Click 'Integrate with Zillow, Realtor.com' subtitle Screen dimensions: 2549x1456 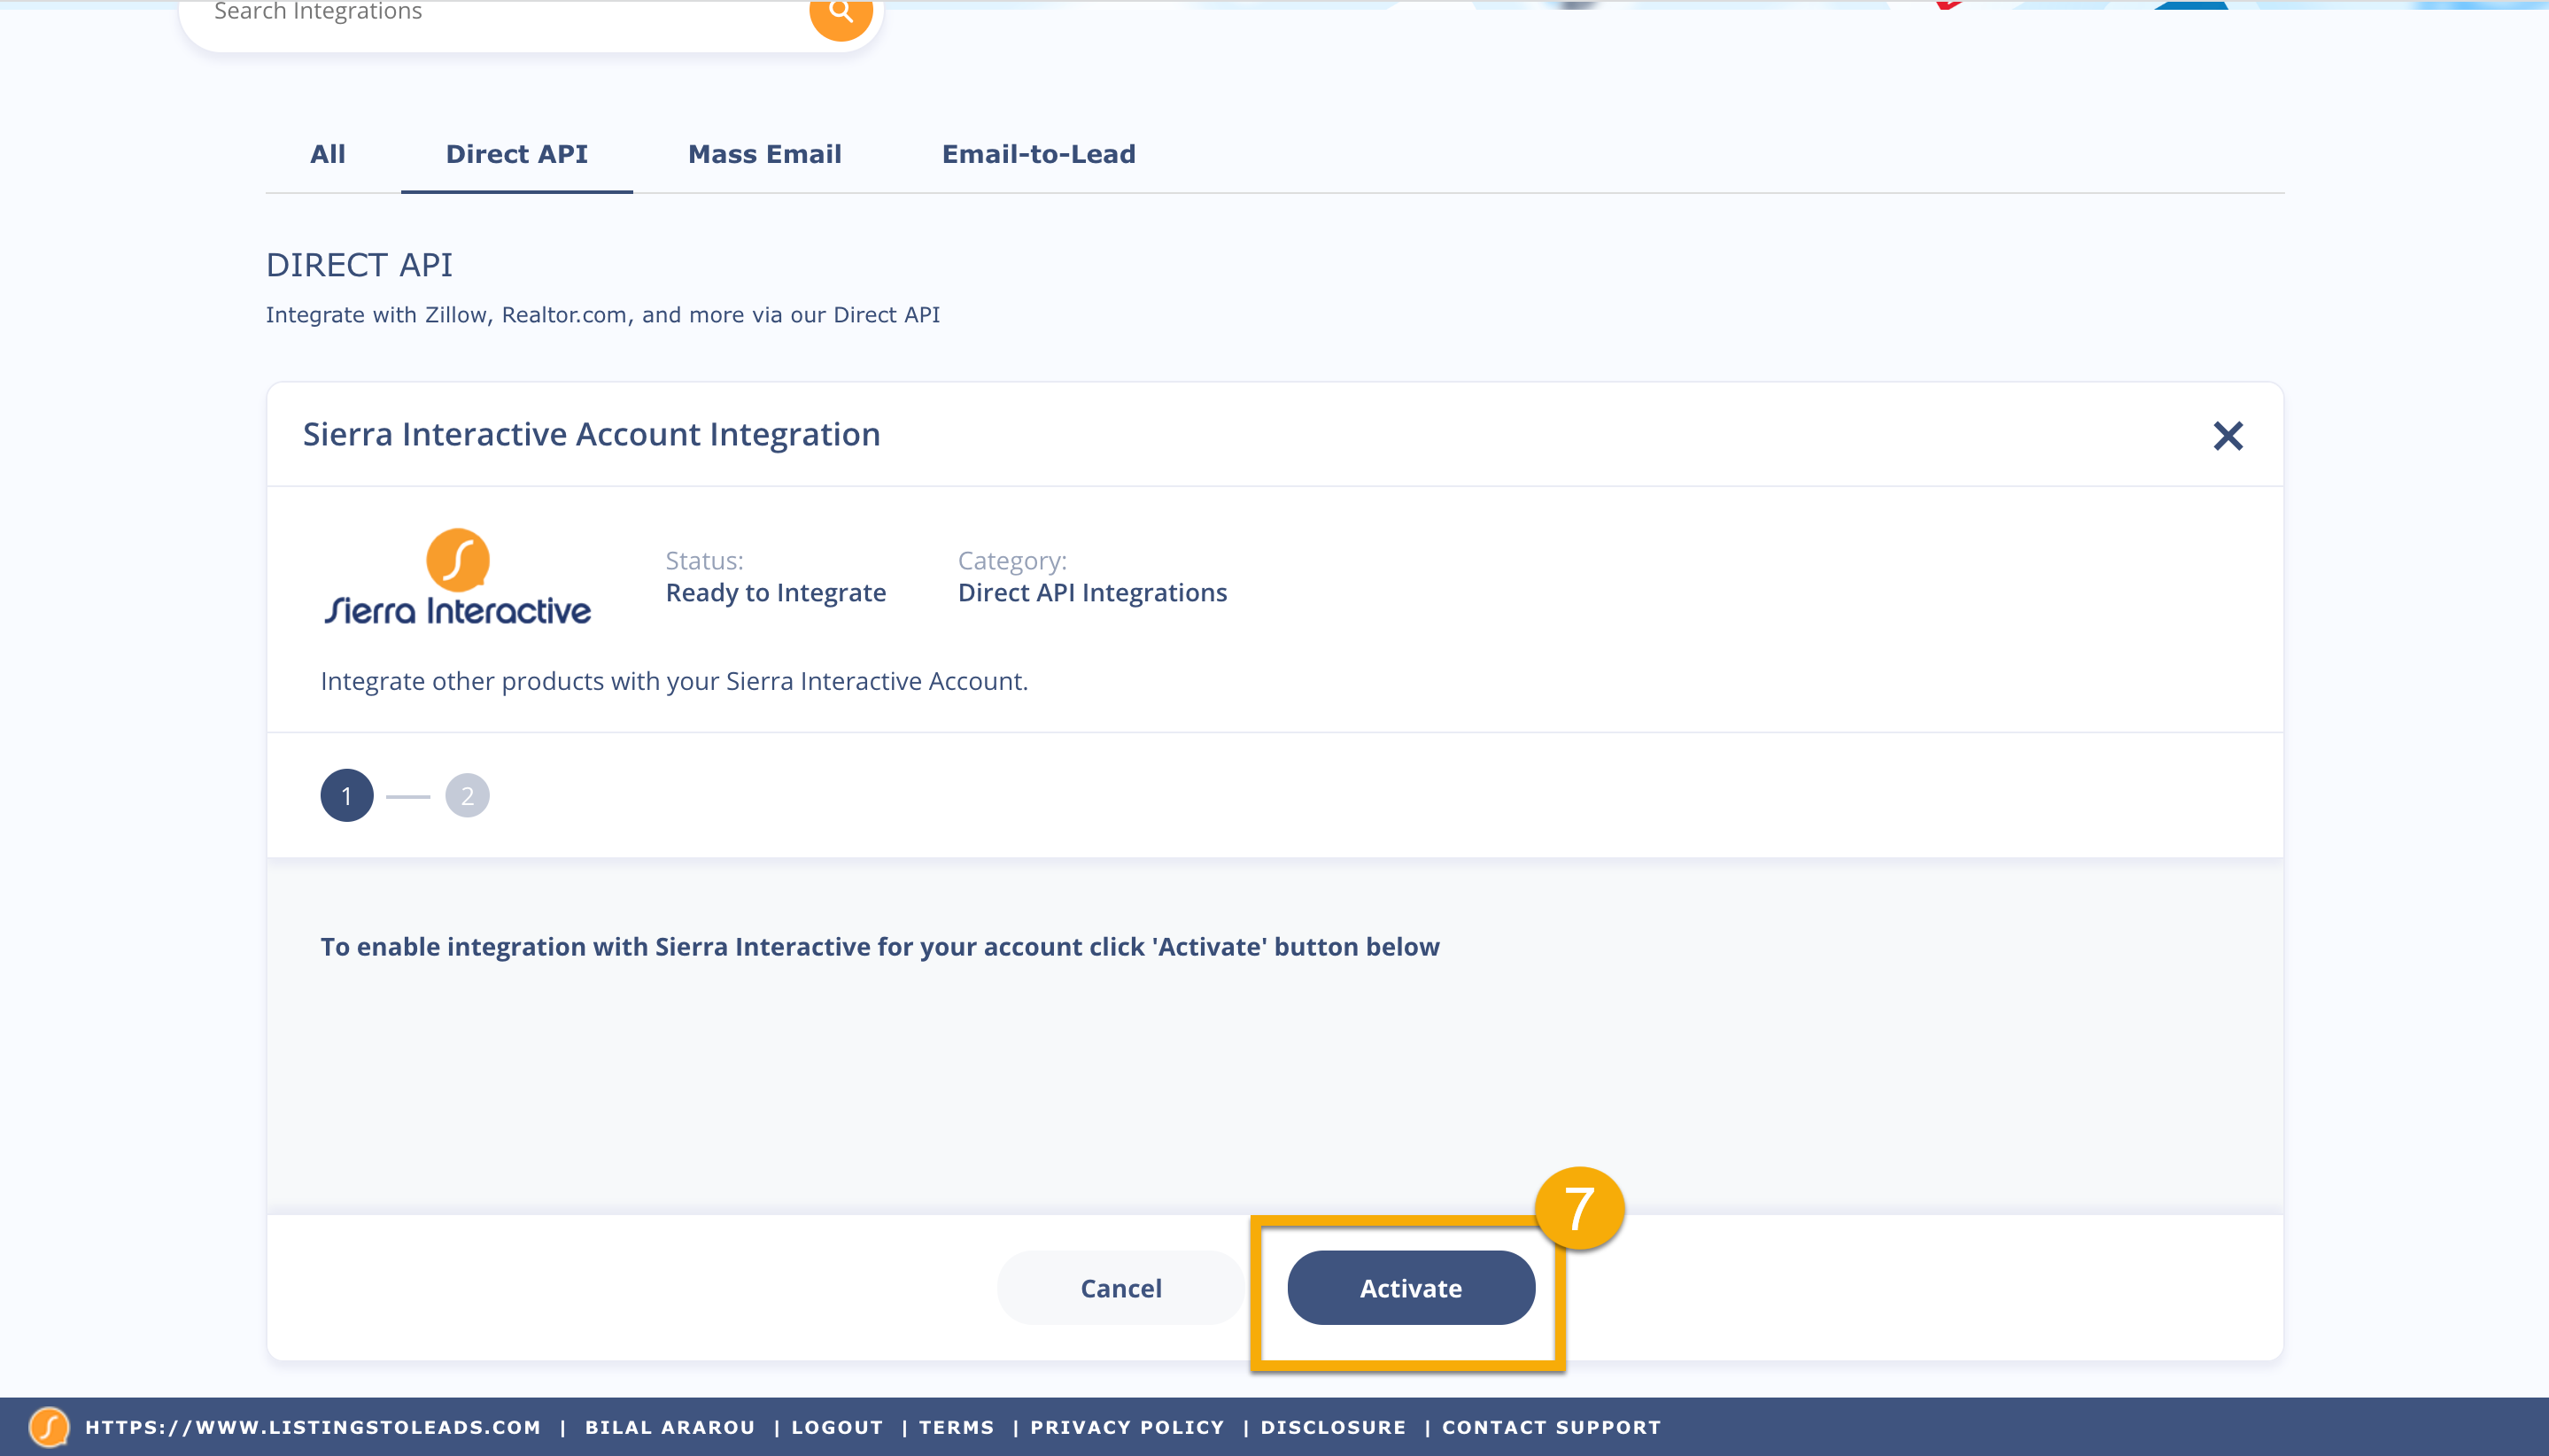click(x=602, y=315)
